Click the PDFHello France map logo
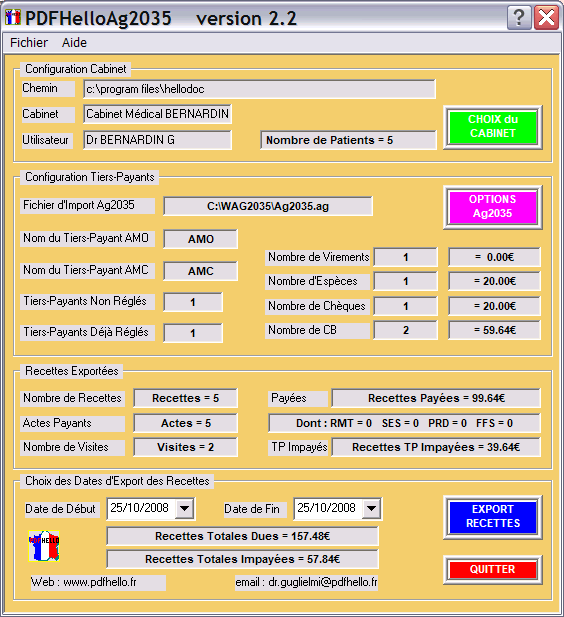Screen dimensions: 564x617 click(x=44, y=546)
